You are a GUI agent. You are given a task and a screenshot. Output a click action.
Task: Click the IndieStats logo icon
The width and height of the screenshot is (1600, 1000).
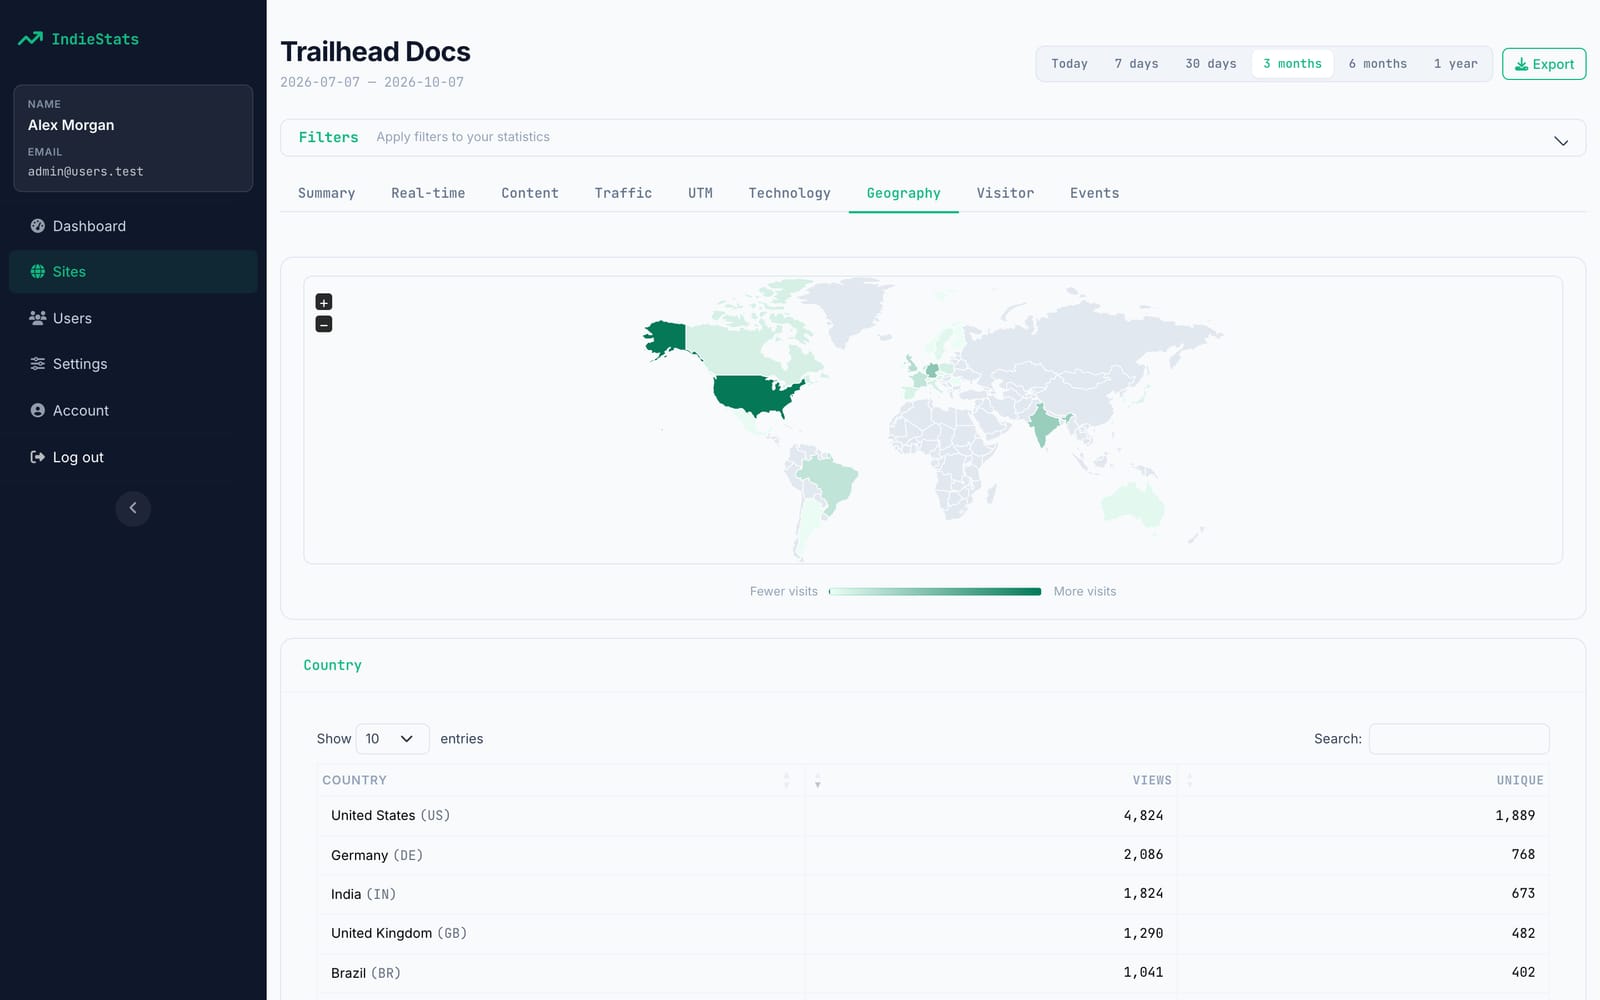[x=30, y=39]
